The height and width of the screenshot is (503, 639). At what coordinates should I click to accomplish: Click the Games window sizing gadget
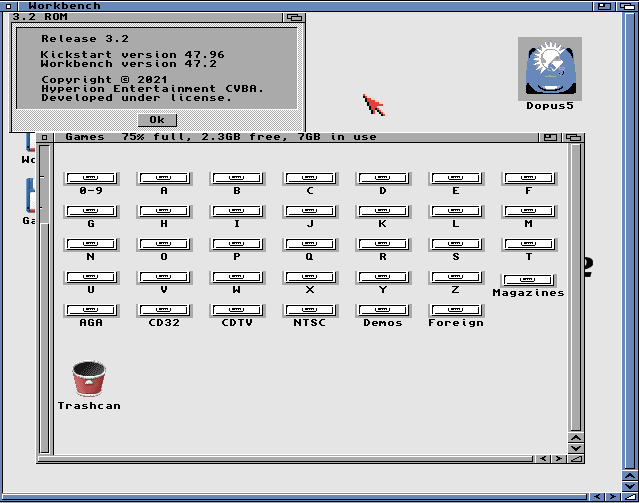point(576,459)
